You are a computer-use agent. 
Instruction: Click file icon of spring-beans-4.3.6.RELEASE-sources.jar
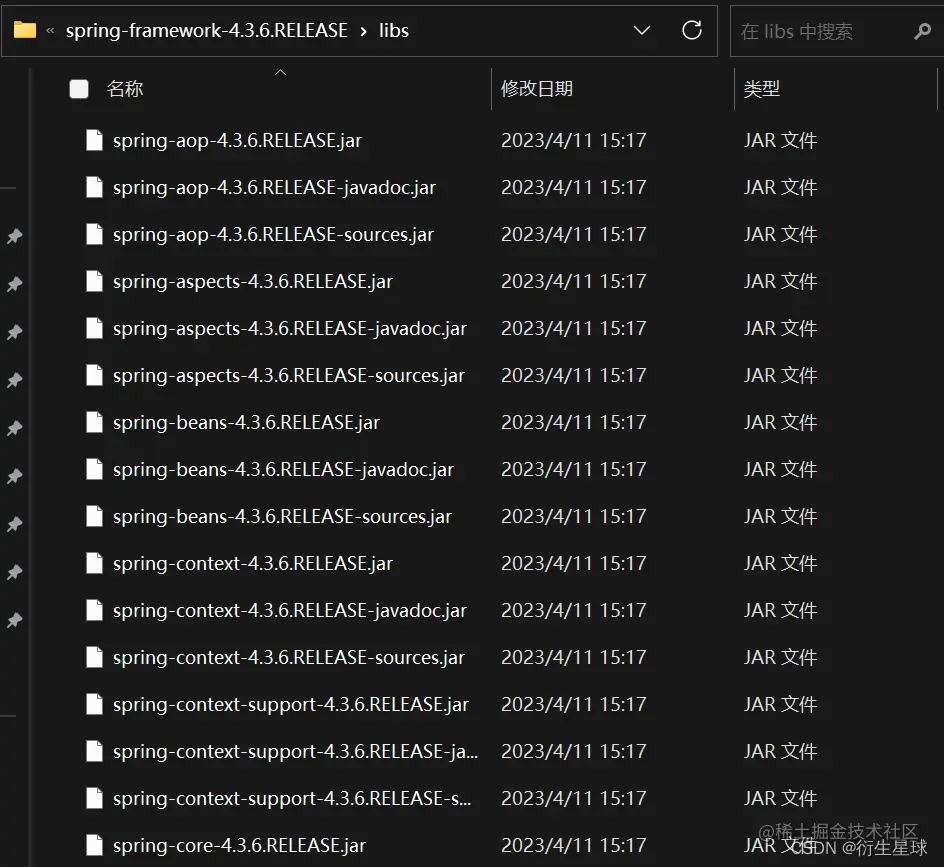coord(95,515)
